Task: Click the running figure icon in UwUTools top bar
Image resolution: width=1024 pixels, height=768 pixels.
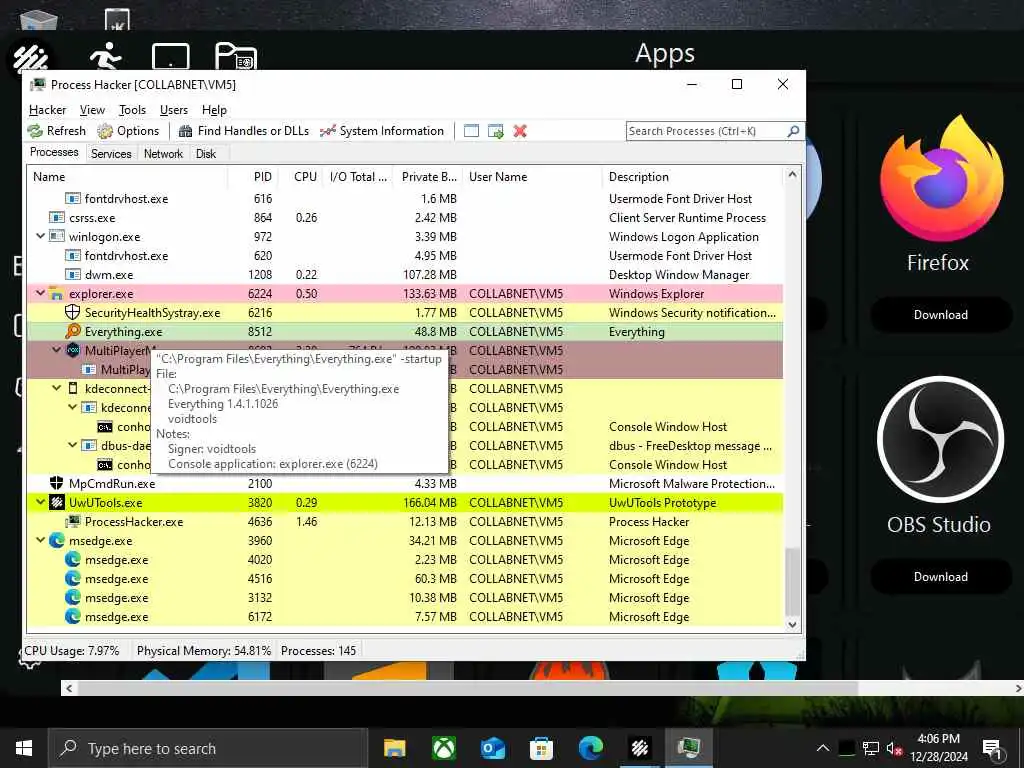Action: [105, 57]
